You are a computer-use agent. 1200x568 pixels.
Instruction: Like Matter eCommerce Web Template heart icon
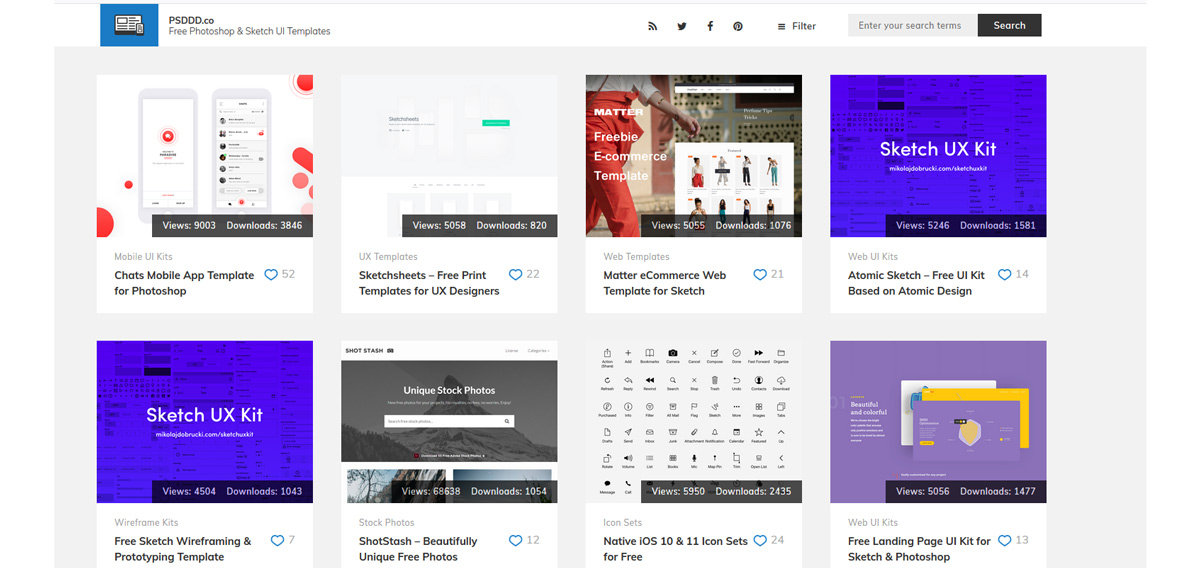pos(760,274)
